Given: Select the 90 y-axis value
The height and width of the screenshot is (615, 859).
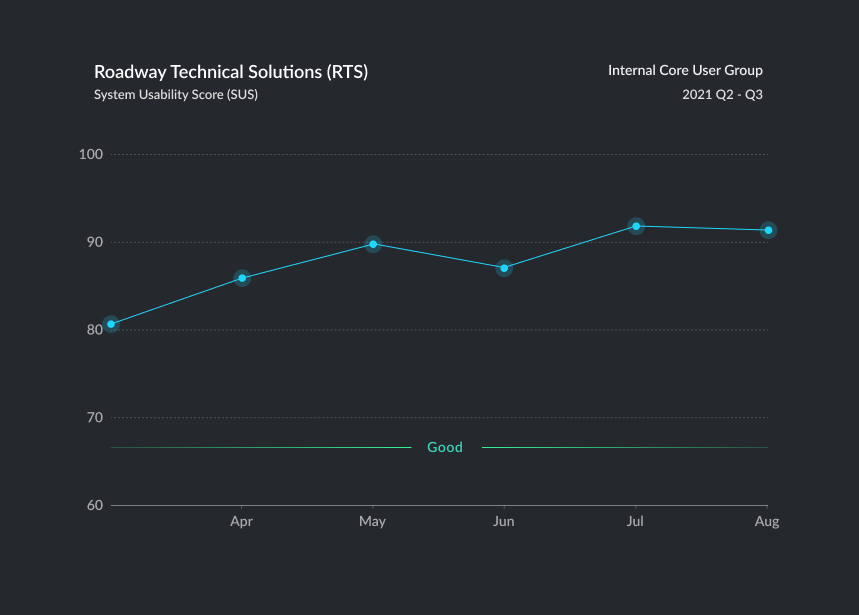Looking at the screenshot, I should (94, 242).
